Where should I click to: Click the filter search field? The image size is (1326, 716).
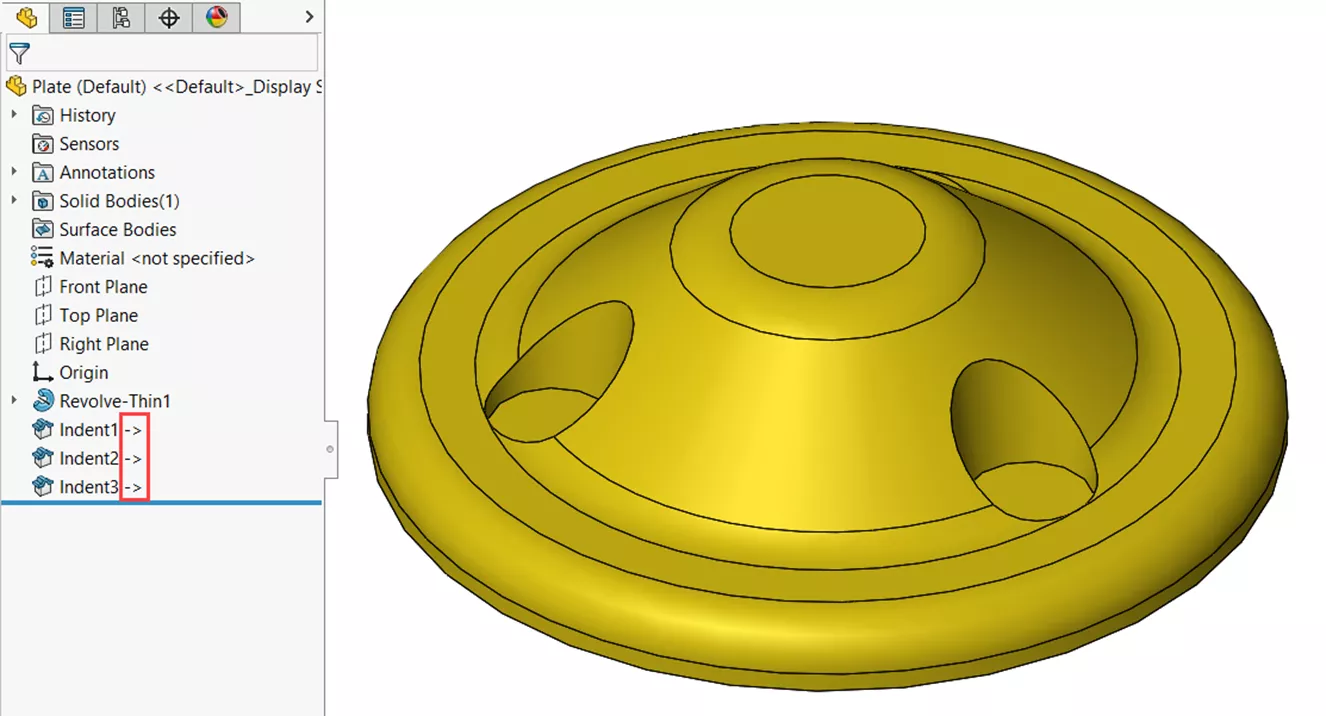(x=162, y=53)
